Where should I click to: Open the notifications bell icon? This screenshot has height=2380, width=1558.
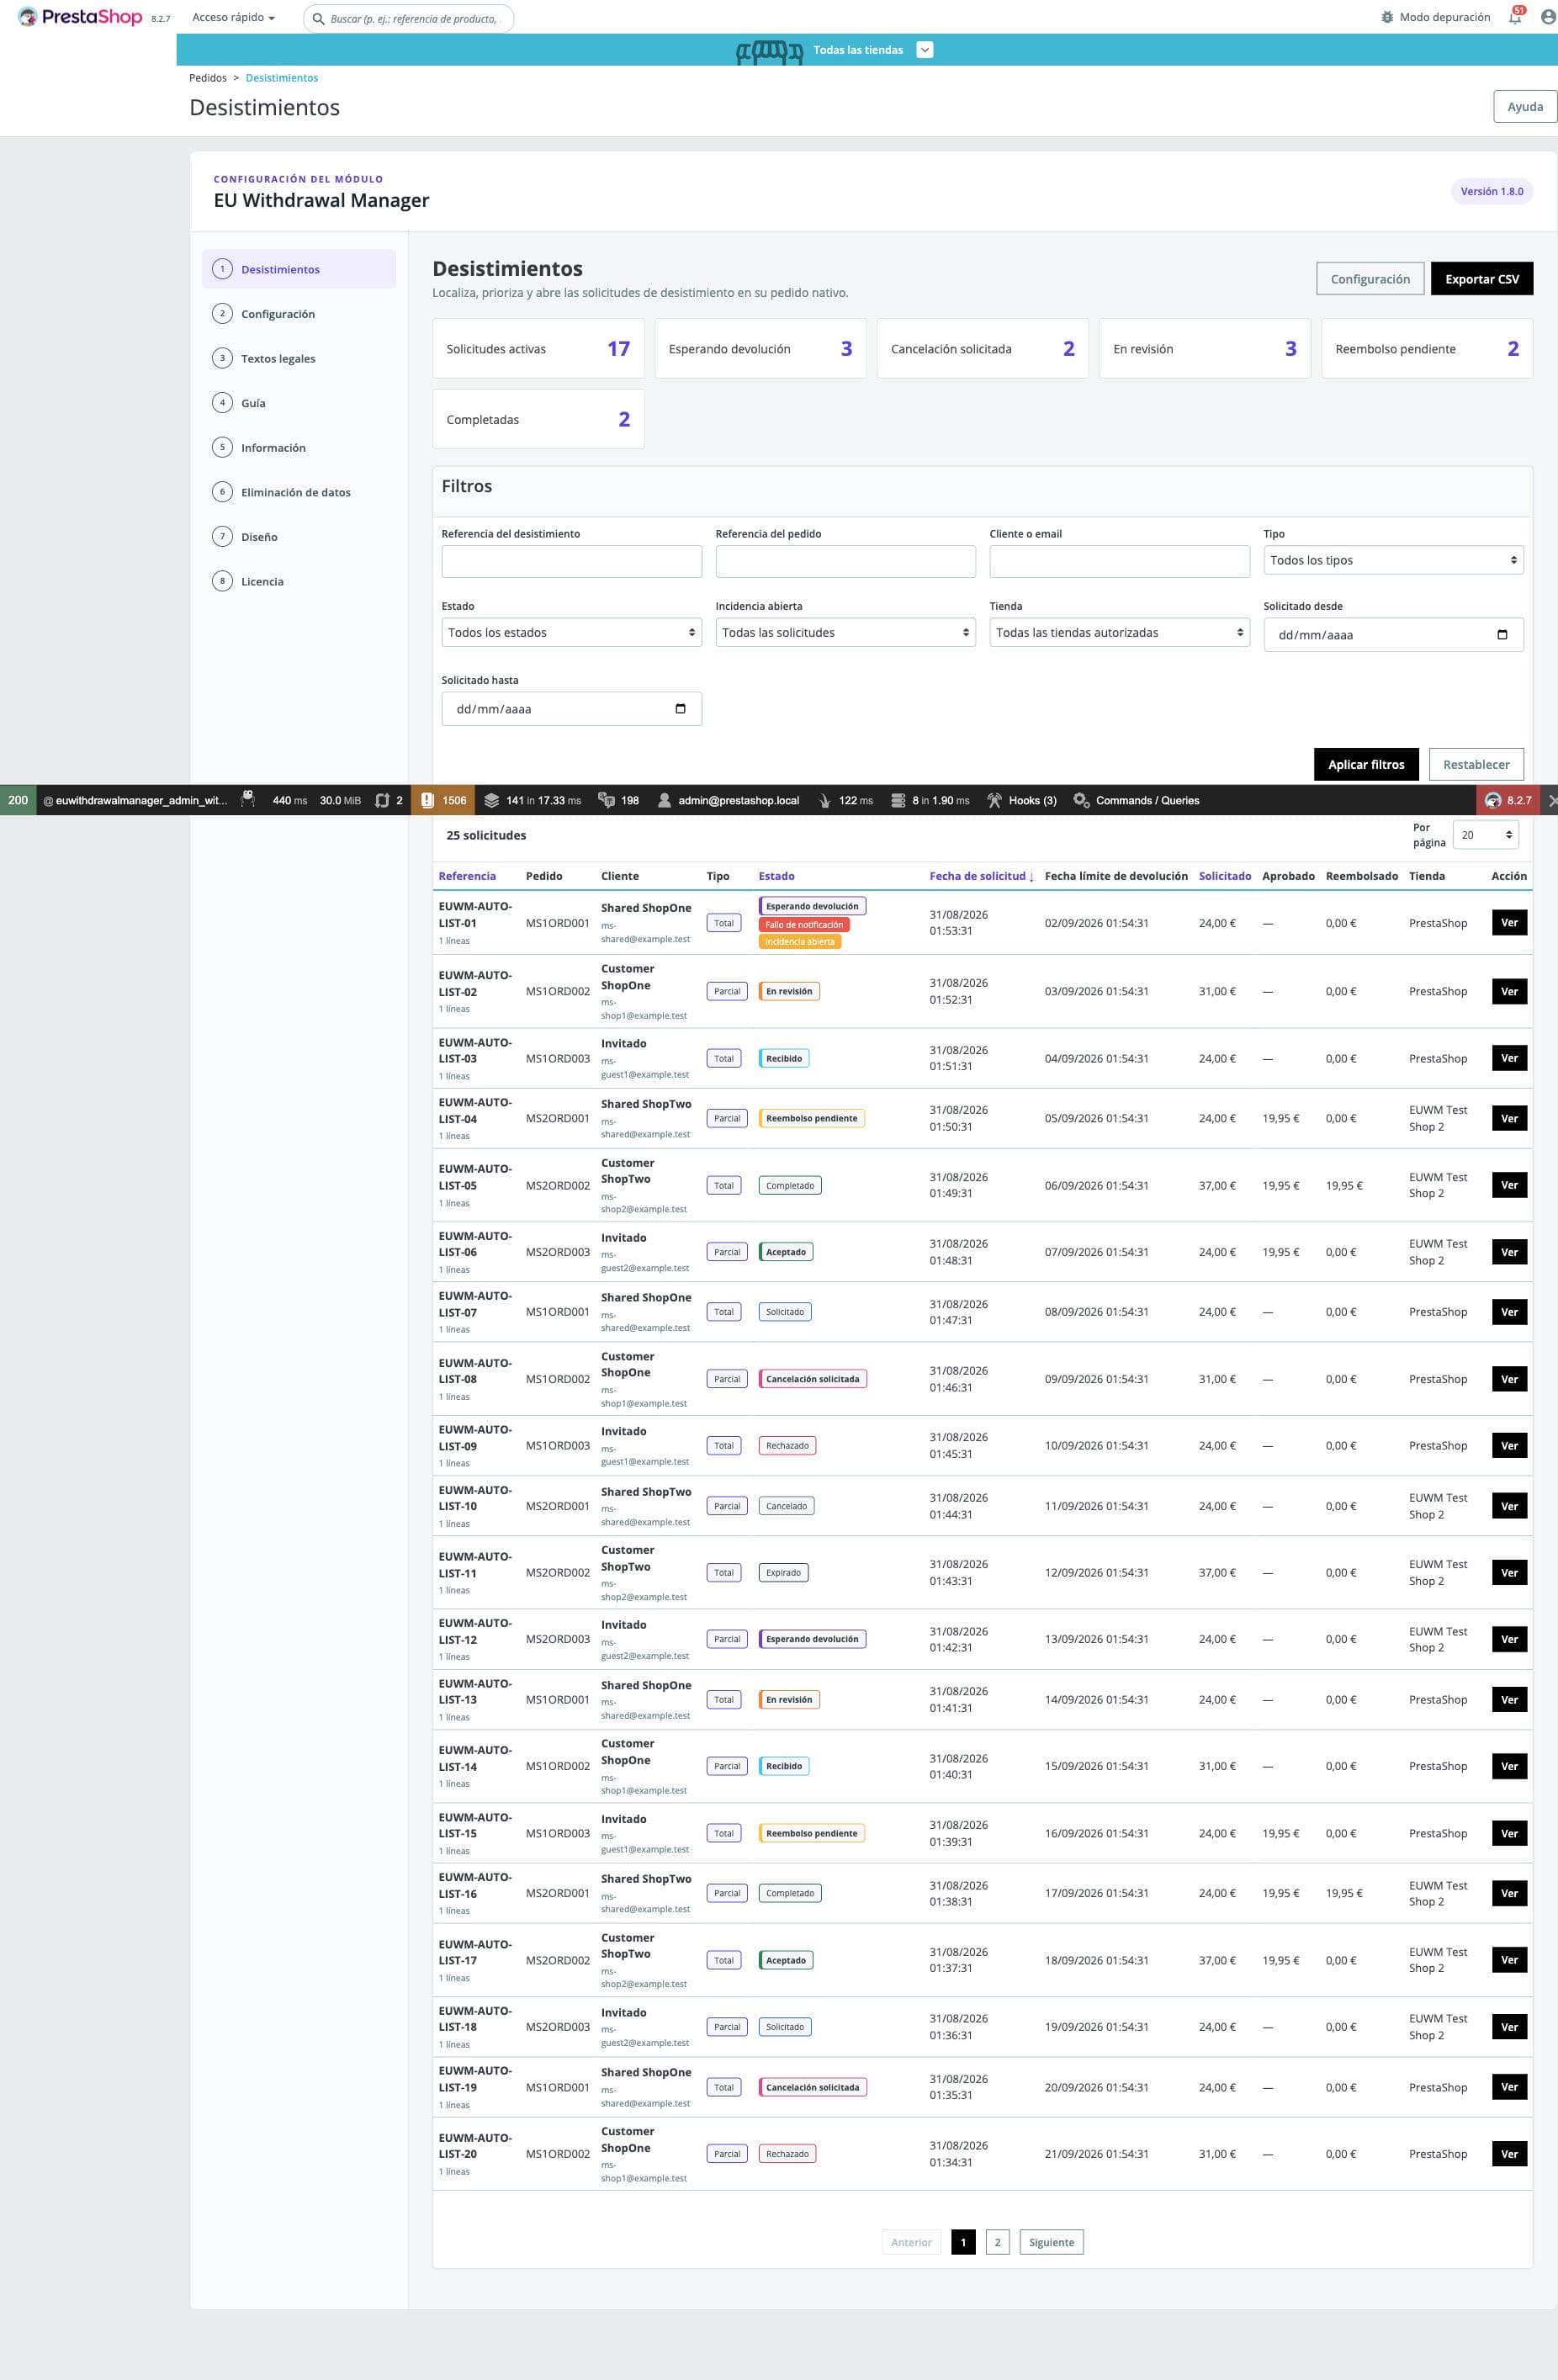click(x=1515, y=17)
